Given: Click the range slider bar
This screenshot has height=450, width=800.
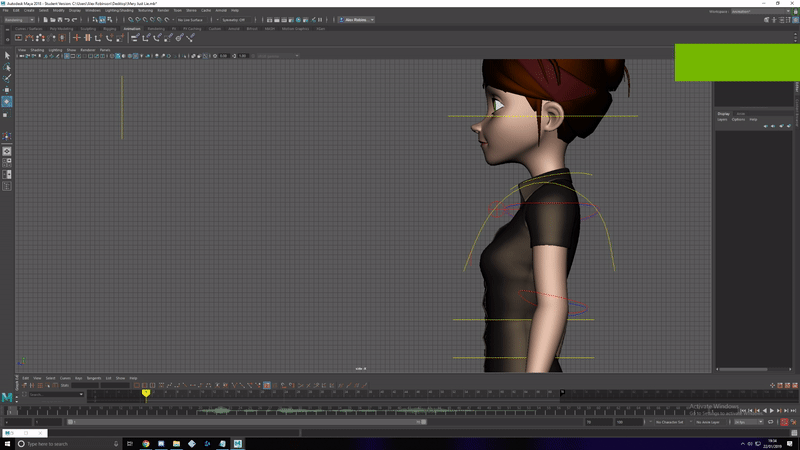Looking at the screenshot, I should click(247, 422).
